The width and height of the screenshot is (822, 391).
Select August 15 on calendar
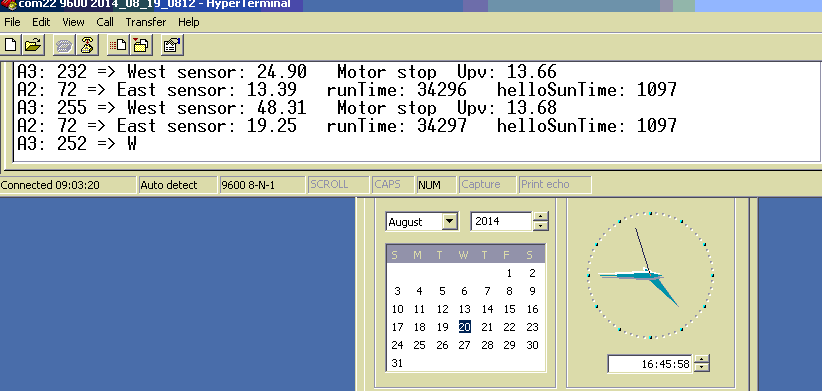(x=510, y=309)
